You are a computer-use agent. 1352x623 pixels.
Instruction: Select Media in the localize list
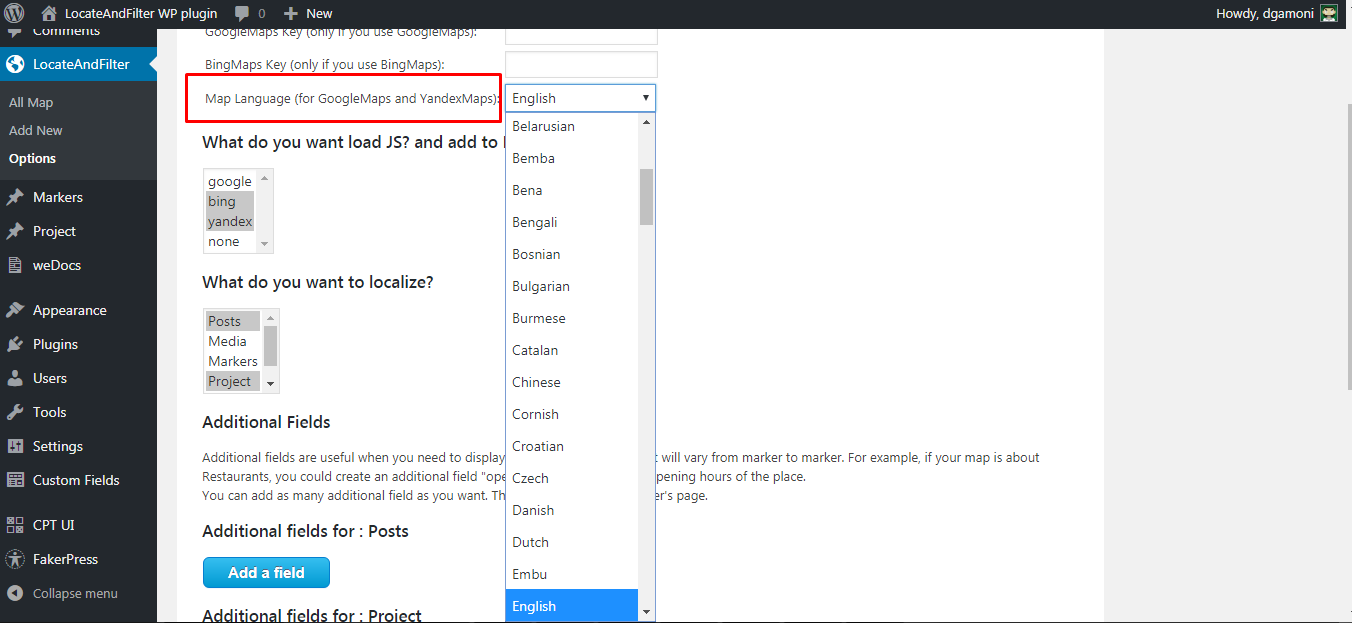(228, 341)
